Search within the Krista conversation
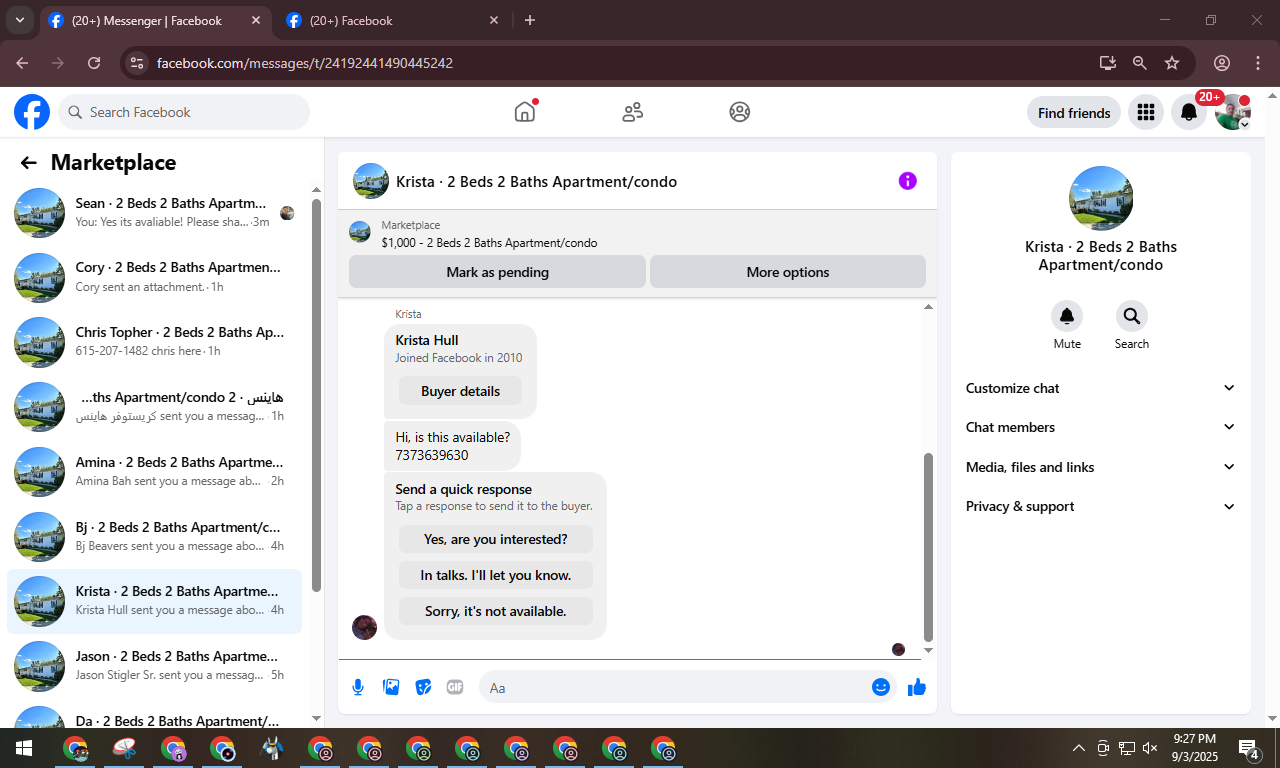Image resolution: width=1280 pixels, height=768 pixels. click(1131, 316)
